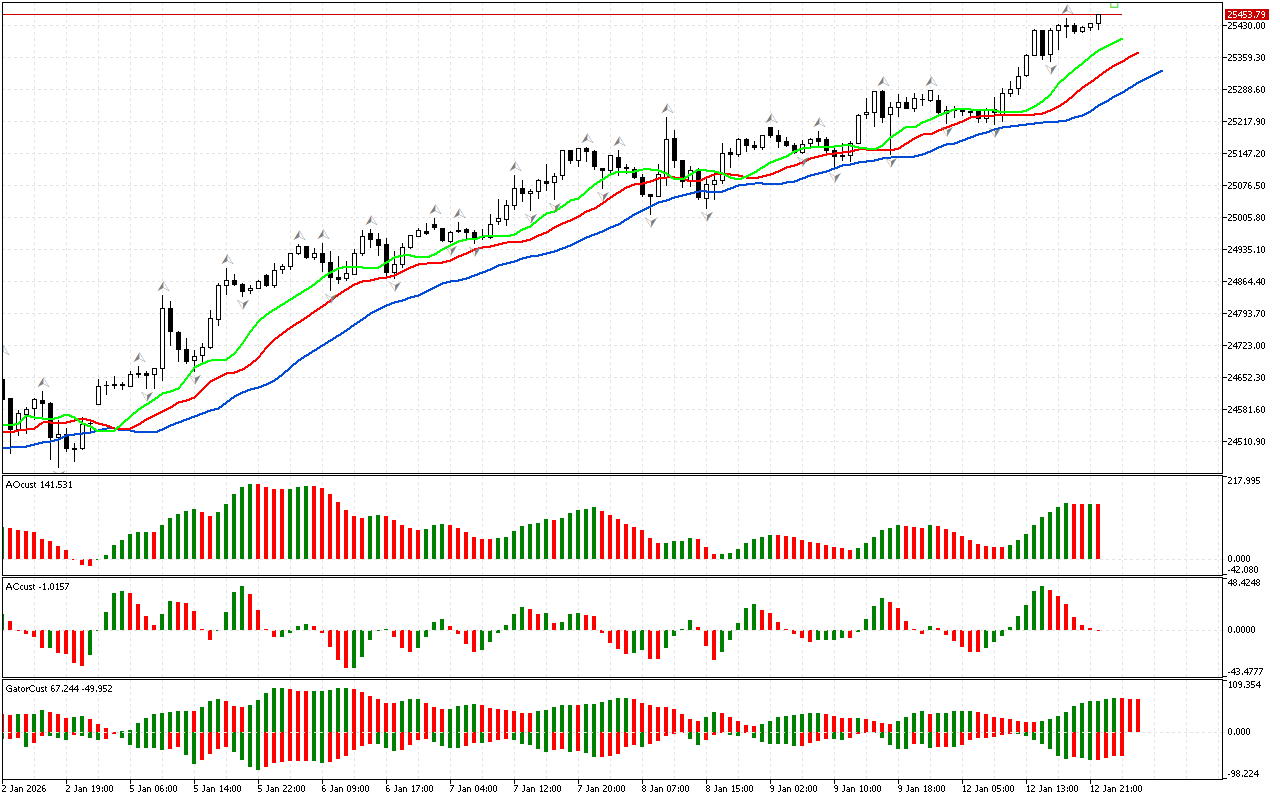Viewport: 1280px width, 800px height.
Task: Click the 25005.80 price scale label
Action: click(1247, 218)
